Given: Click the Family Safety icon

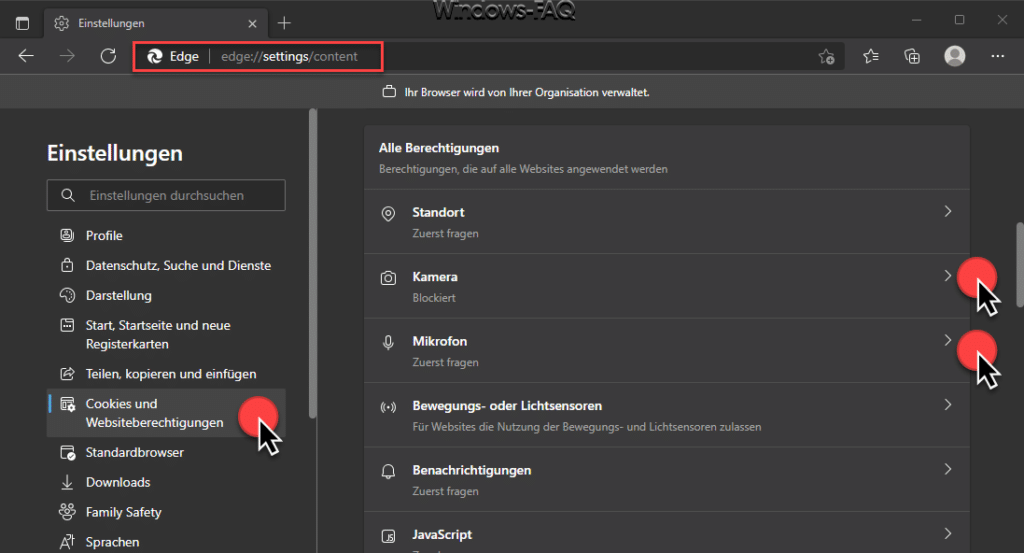Looking at the screenshot, I should (x=67, y=512).
